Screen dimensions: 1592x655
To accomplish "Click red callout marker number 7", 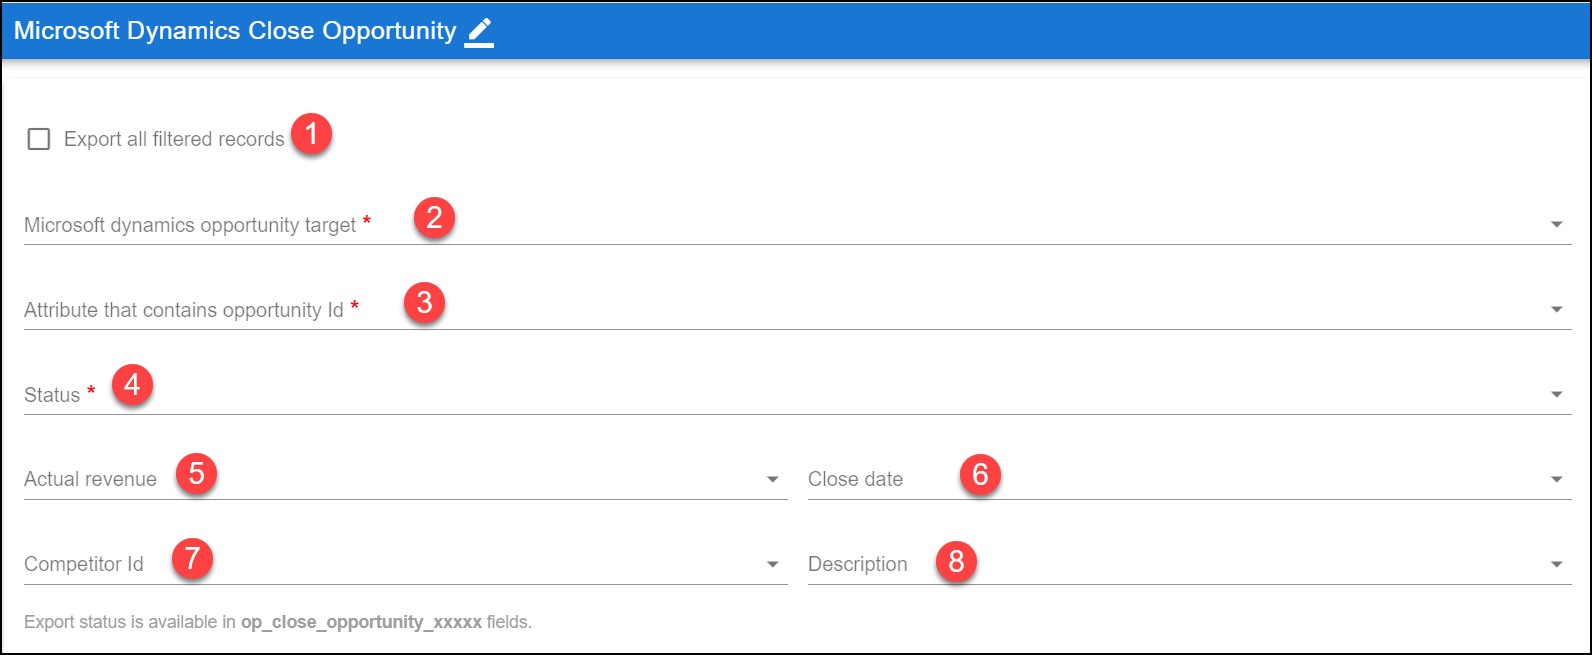I will pos(192,557).
